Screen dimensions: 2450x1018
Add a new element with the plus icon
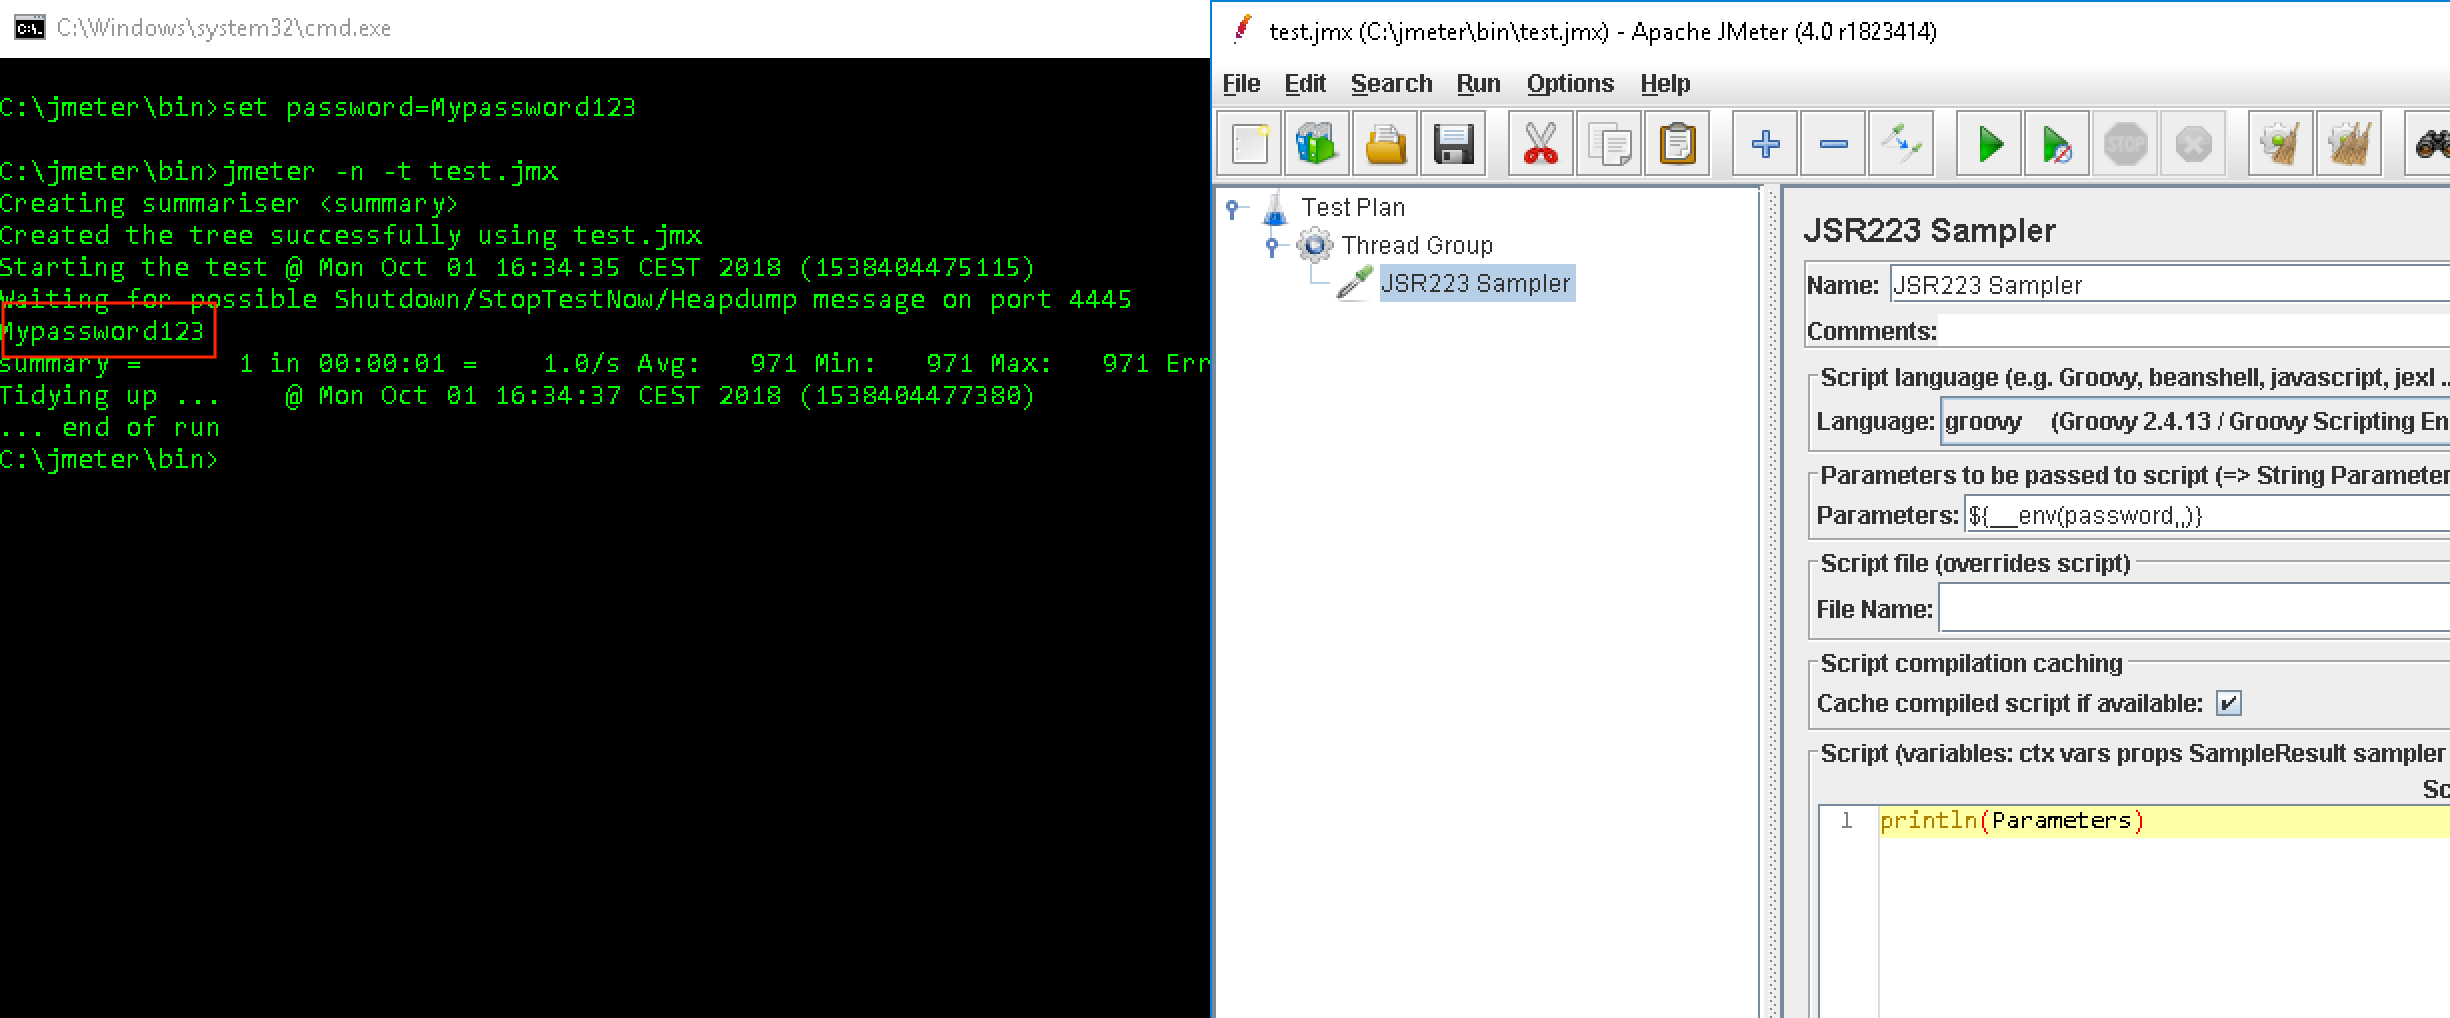1766,143
